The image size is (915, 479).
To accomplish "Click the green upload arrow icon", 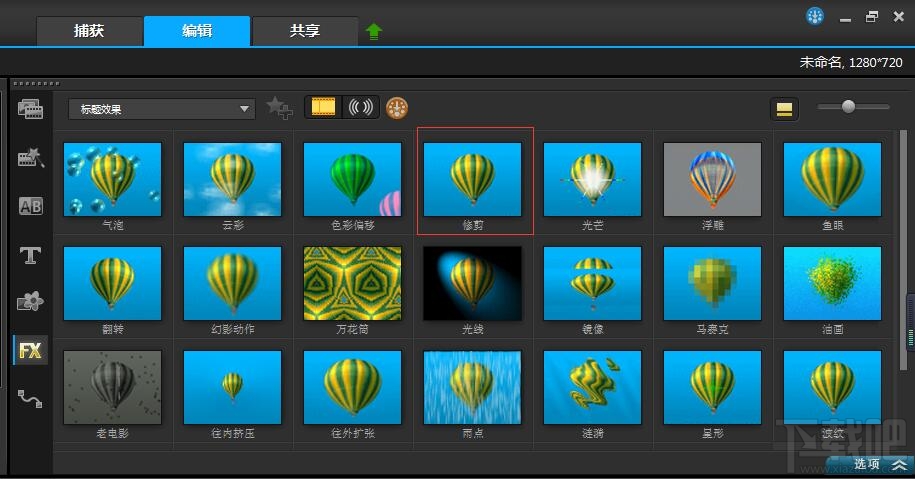I will [373, 31].
